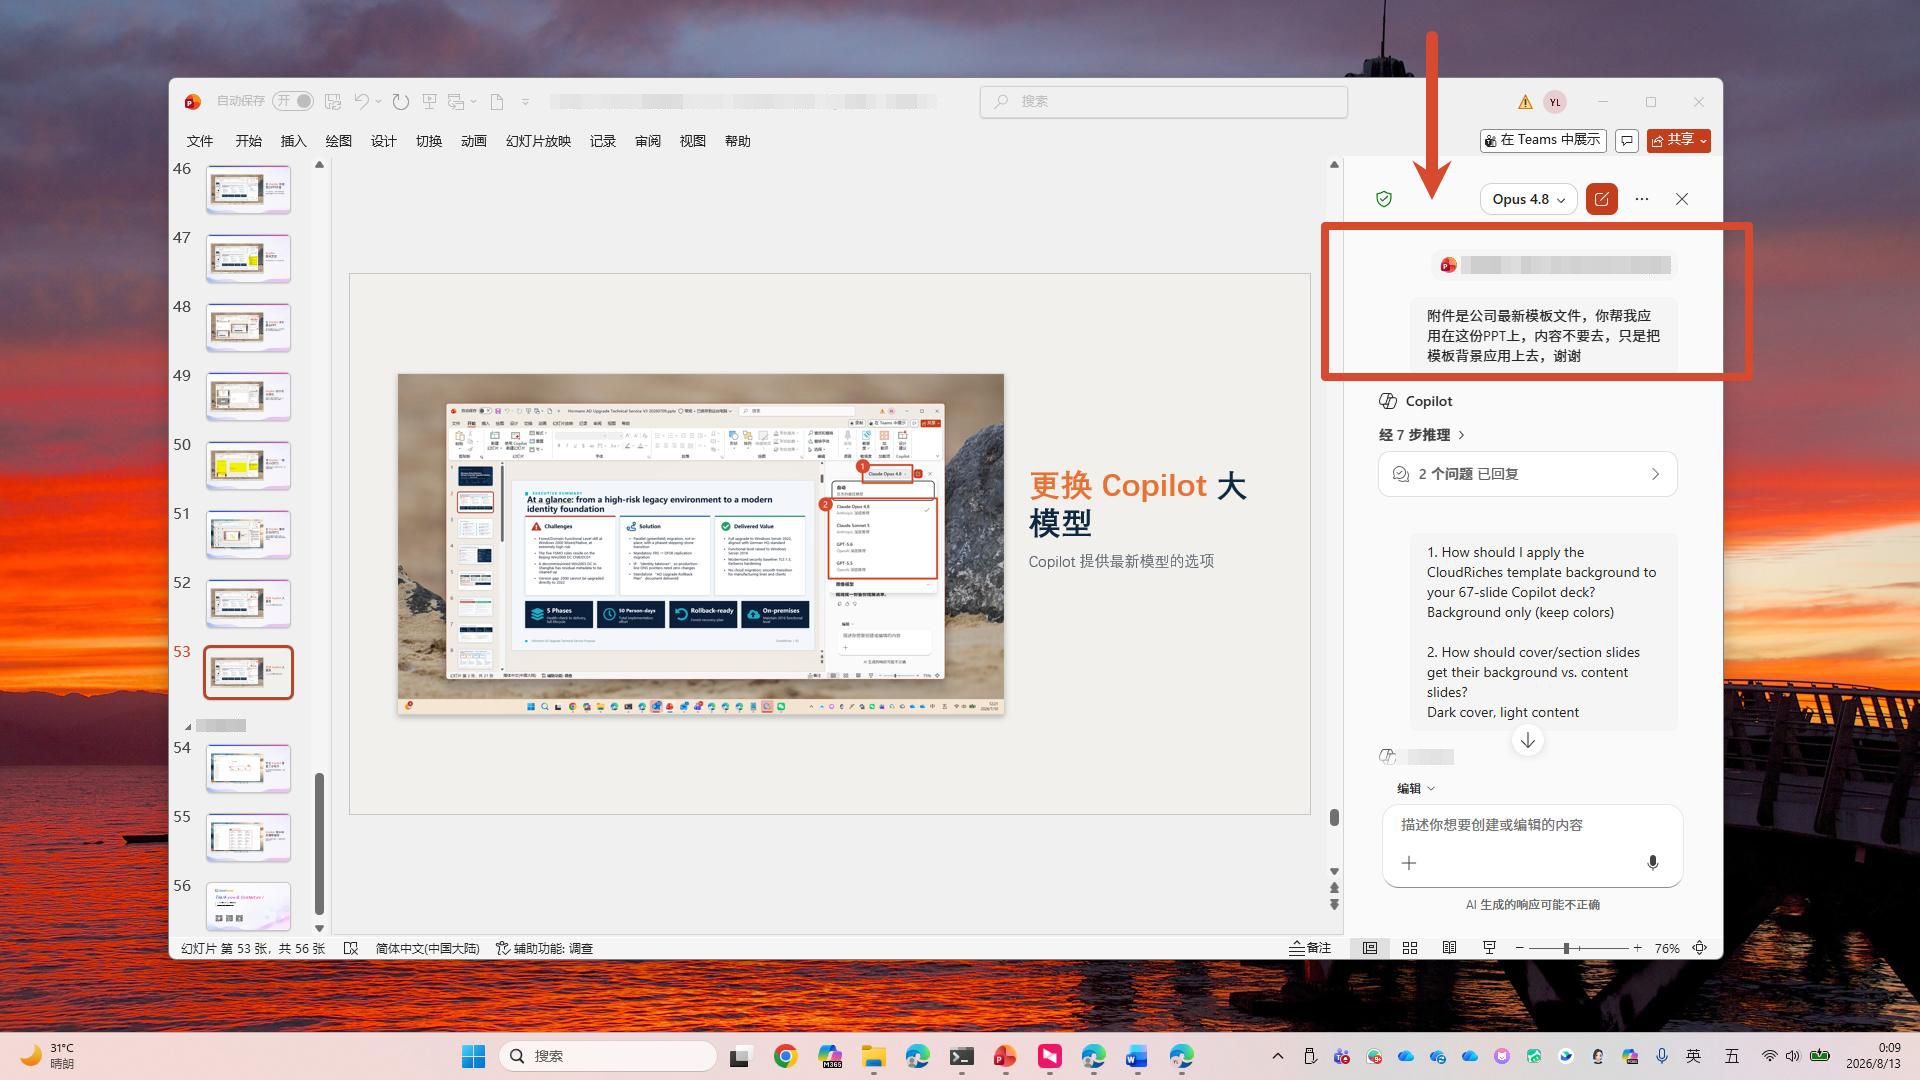Open the Review ribbon tab
Screen dimensions: 1920x1080
tap(648, 141)
